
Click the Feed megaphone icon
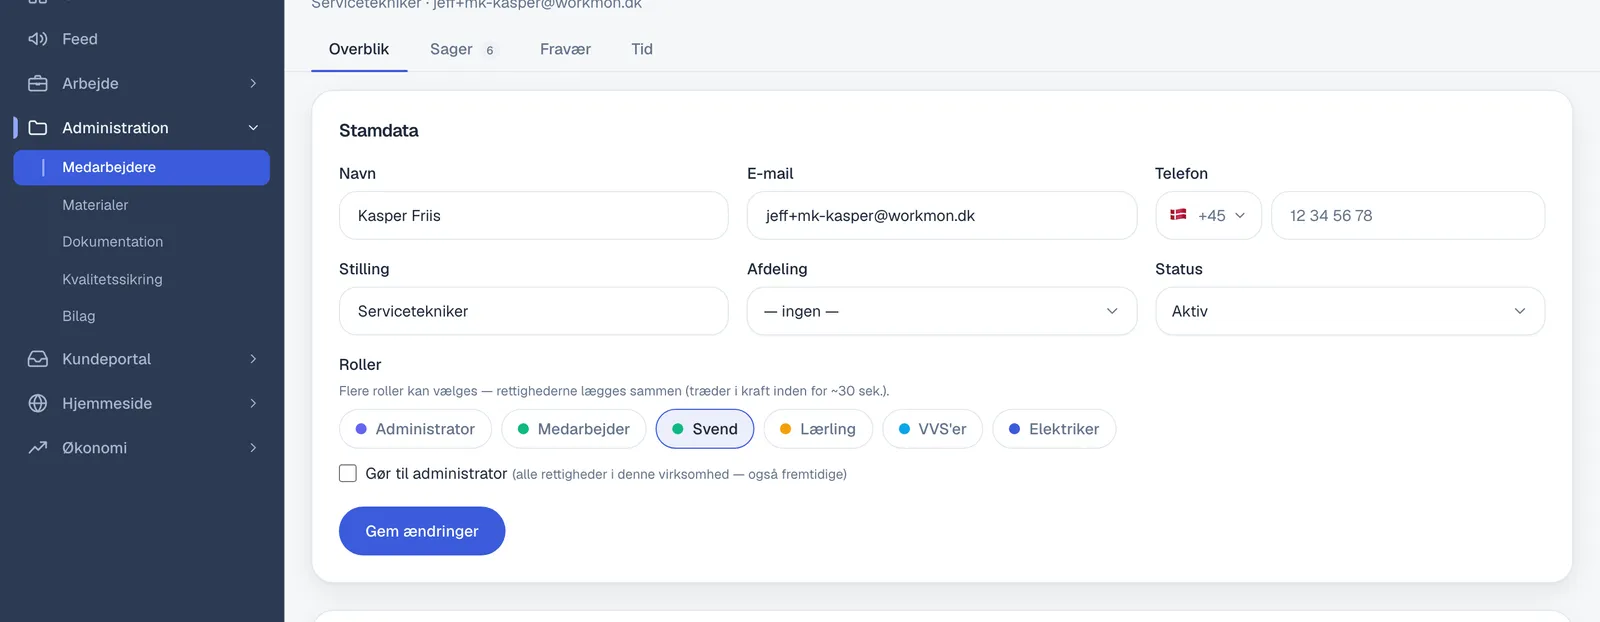pos(38,39)
